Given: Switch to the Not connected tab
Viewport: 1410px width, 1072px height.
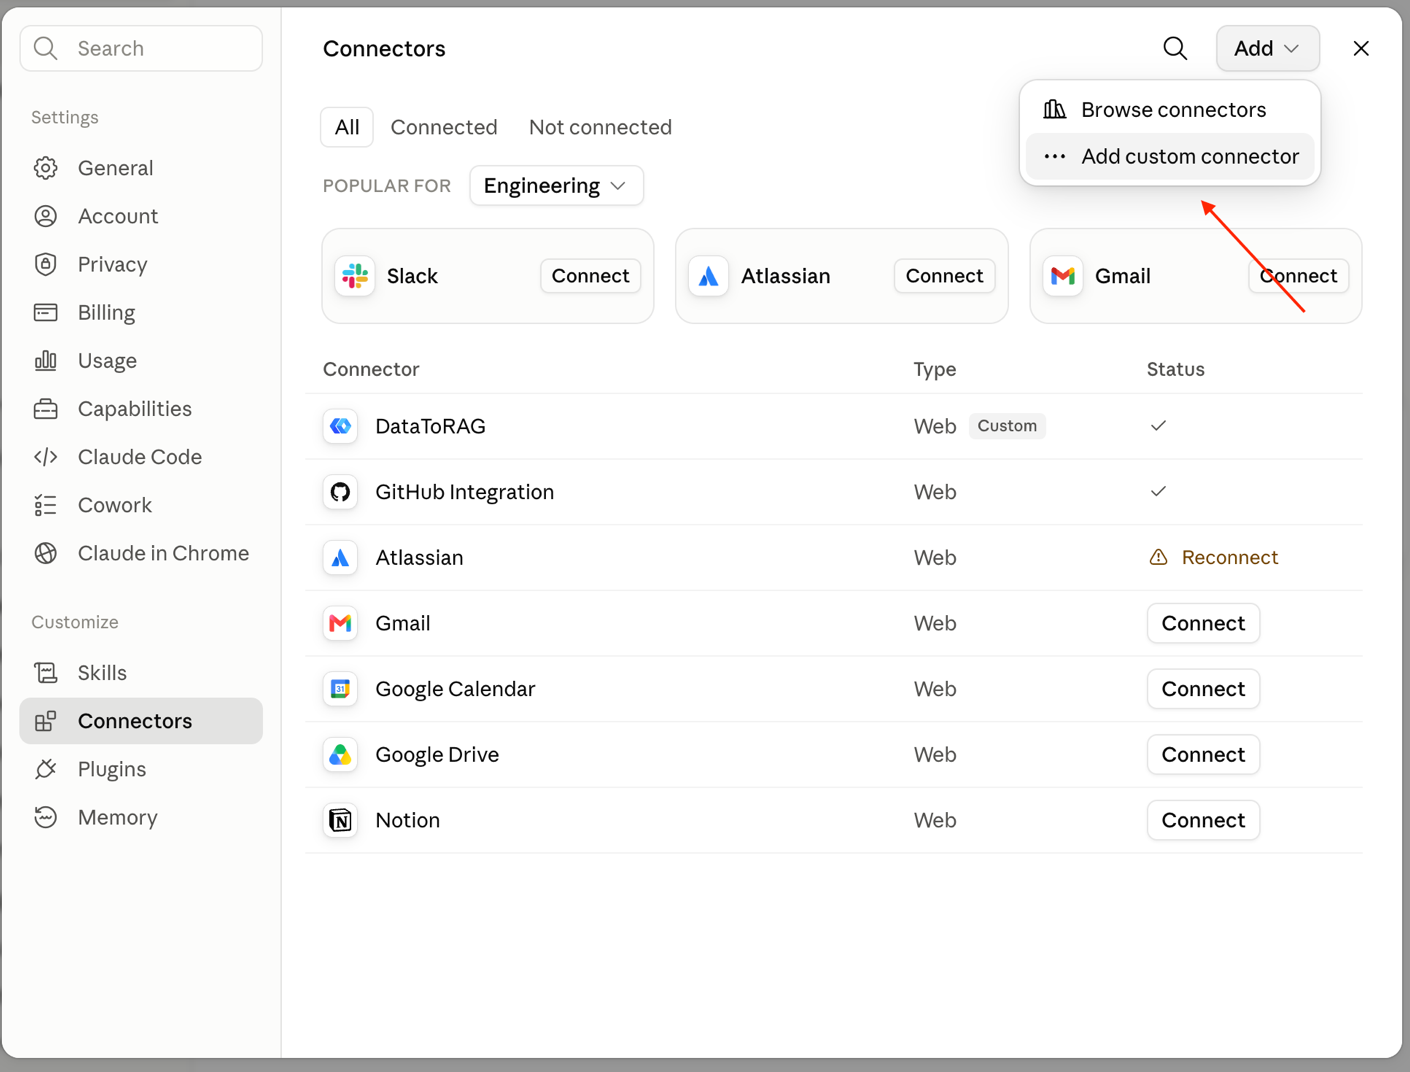Looking at the screenshot, I should [600, 127].
